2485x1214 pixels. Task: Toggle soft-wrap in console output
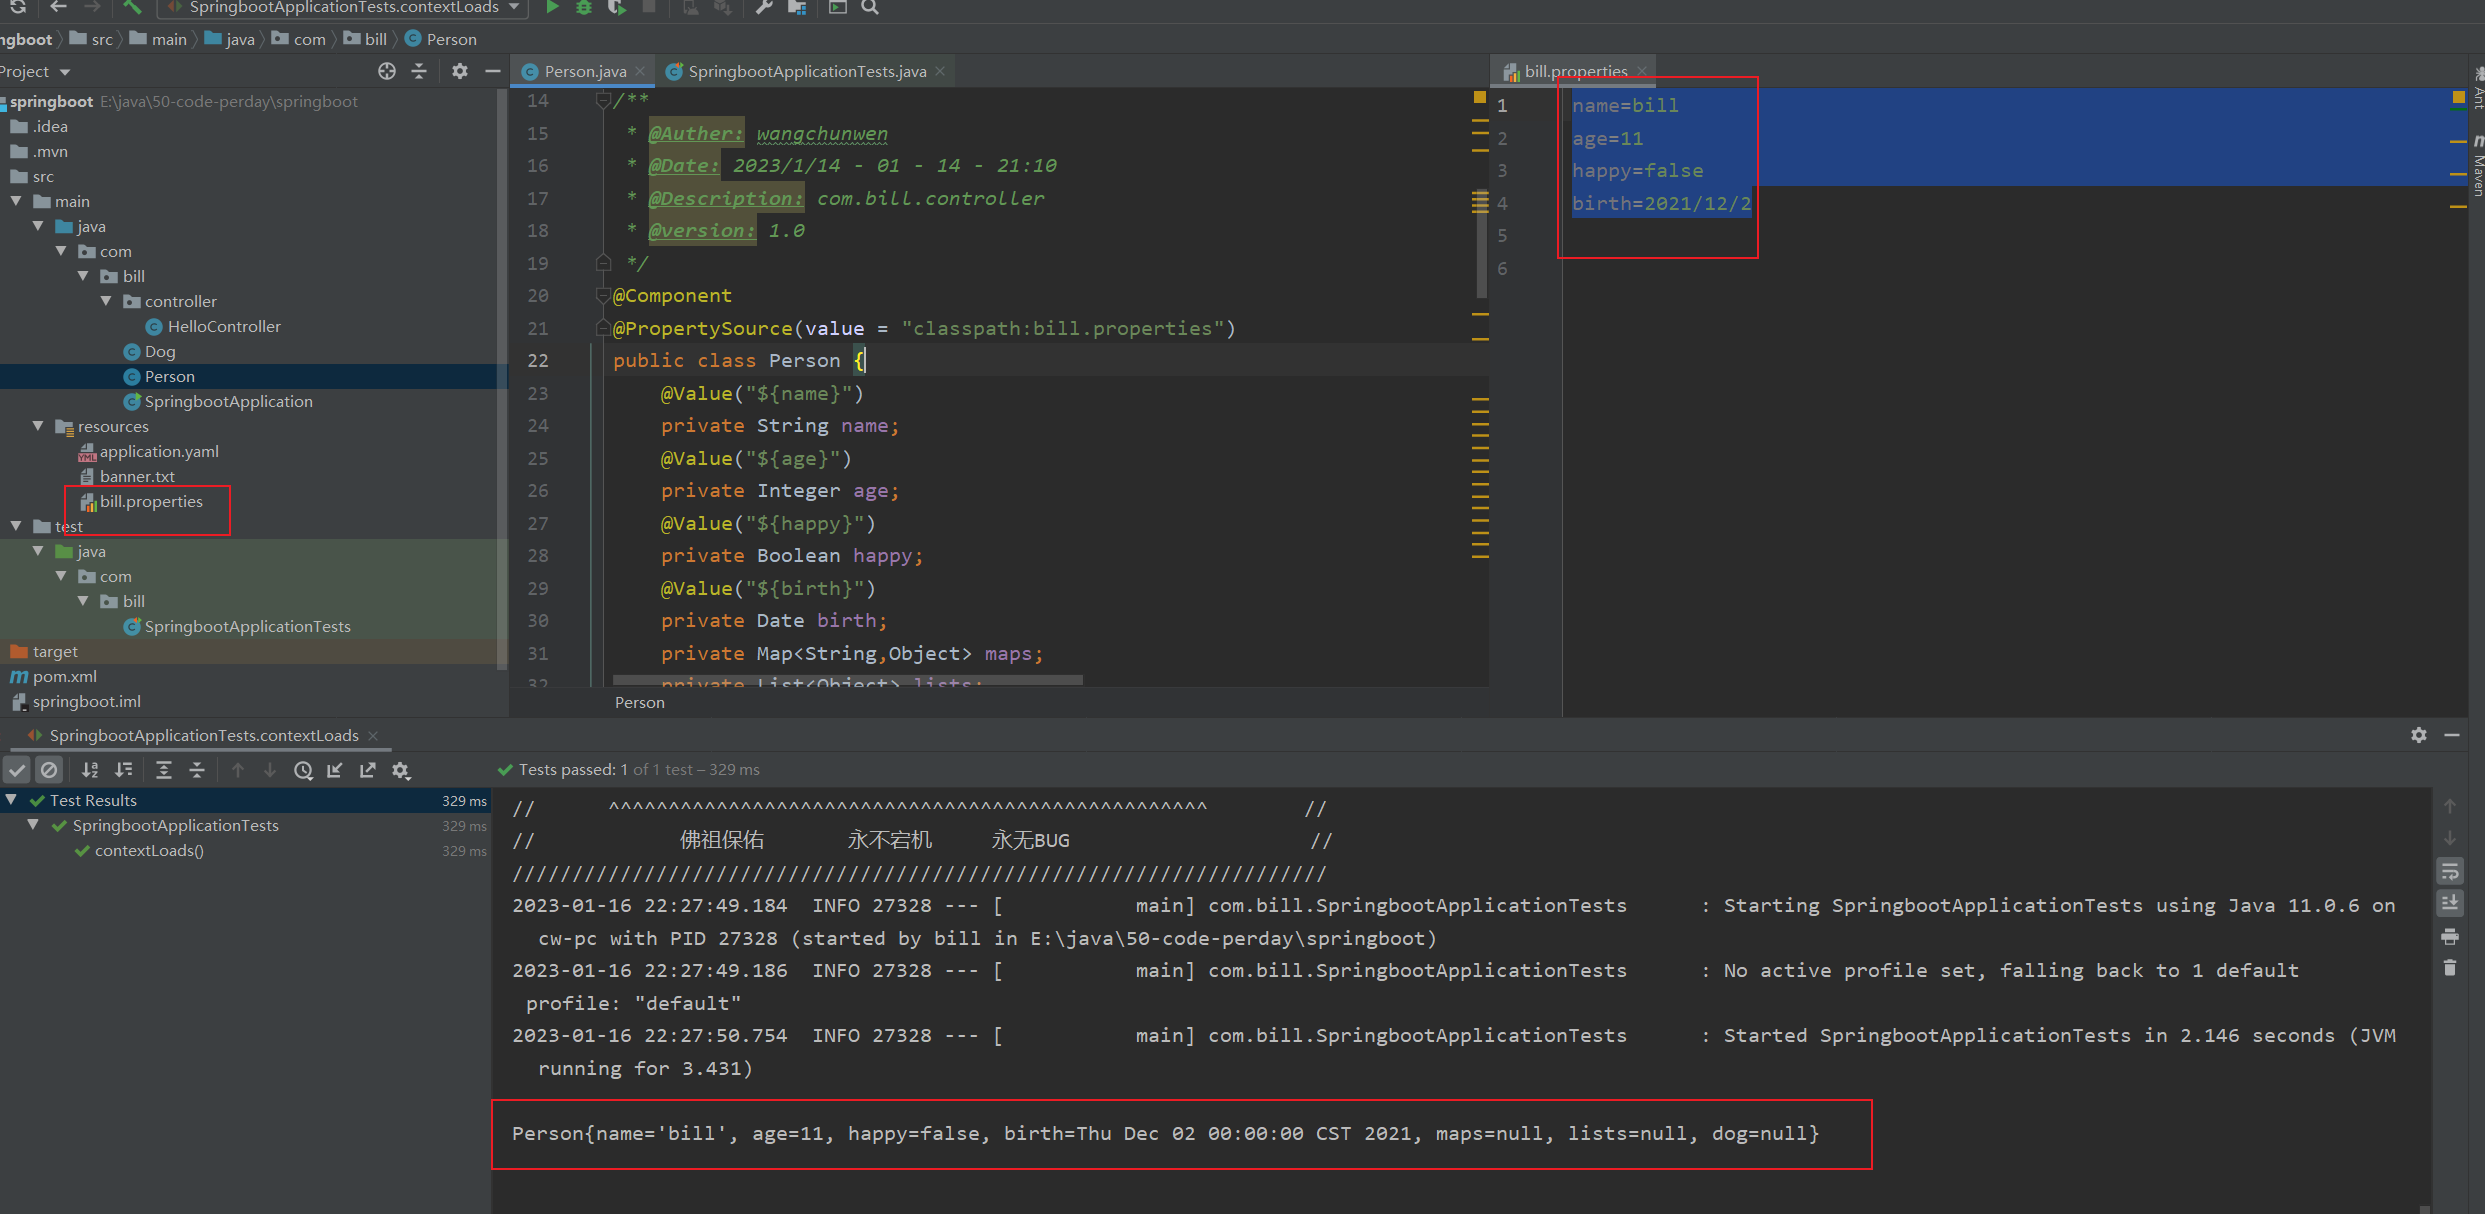click(x=2450, y=872)
